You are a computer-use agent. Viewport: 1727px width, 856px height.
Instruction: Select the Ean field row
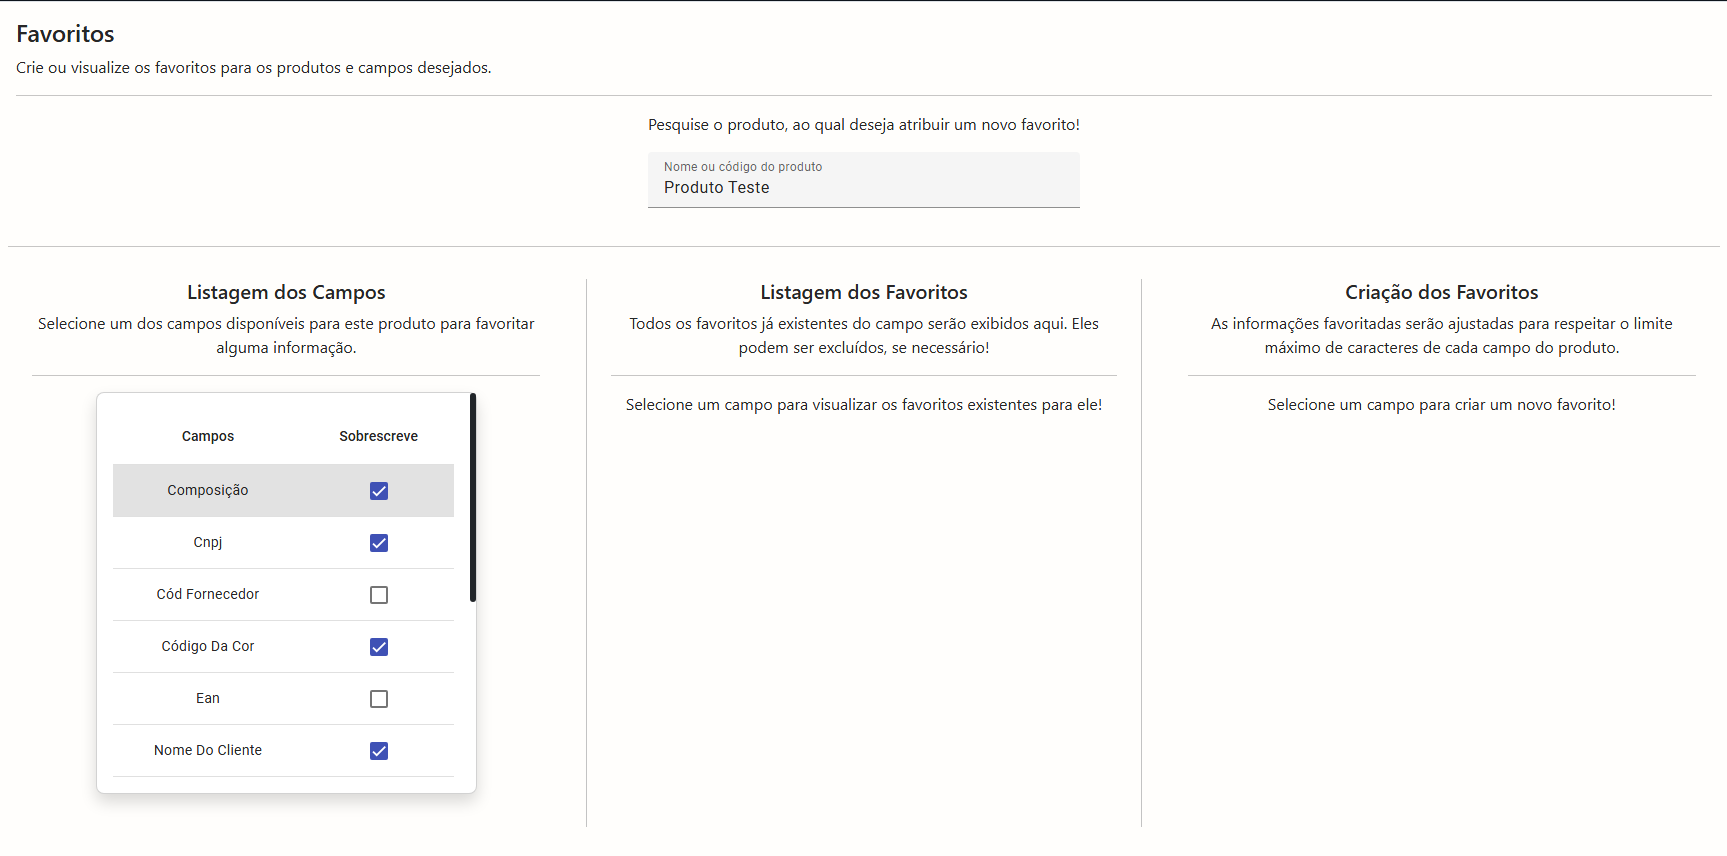(208, 698)
